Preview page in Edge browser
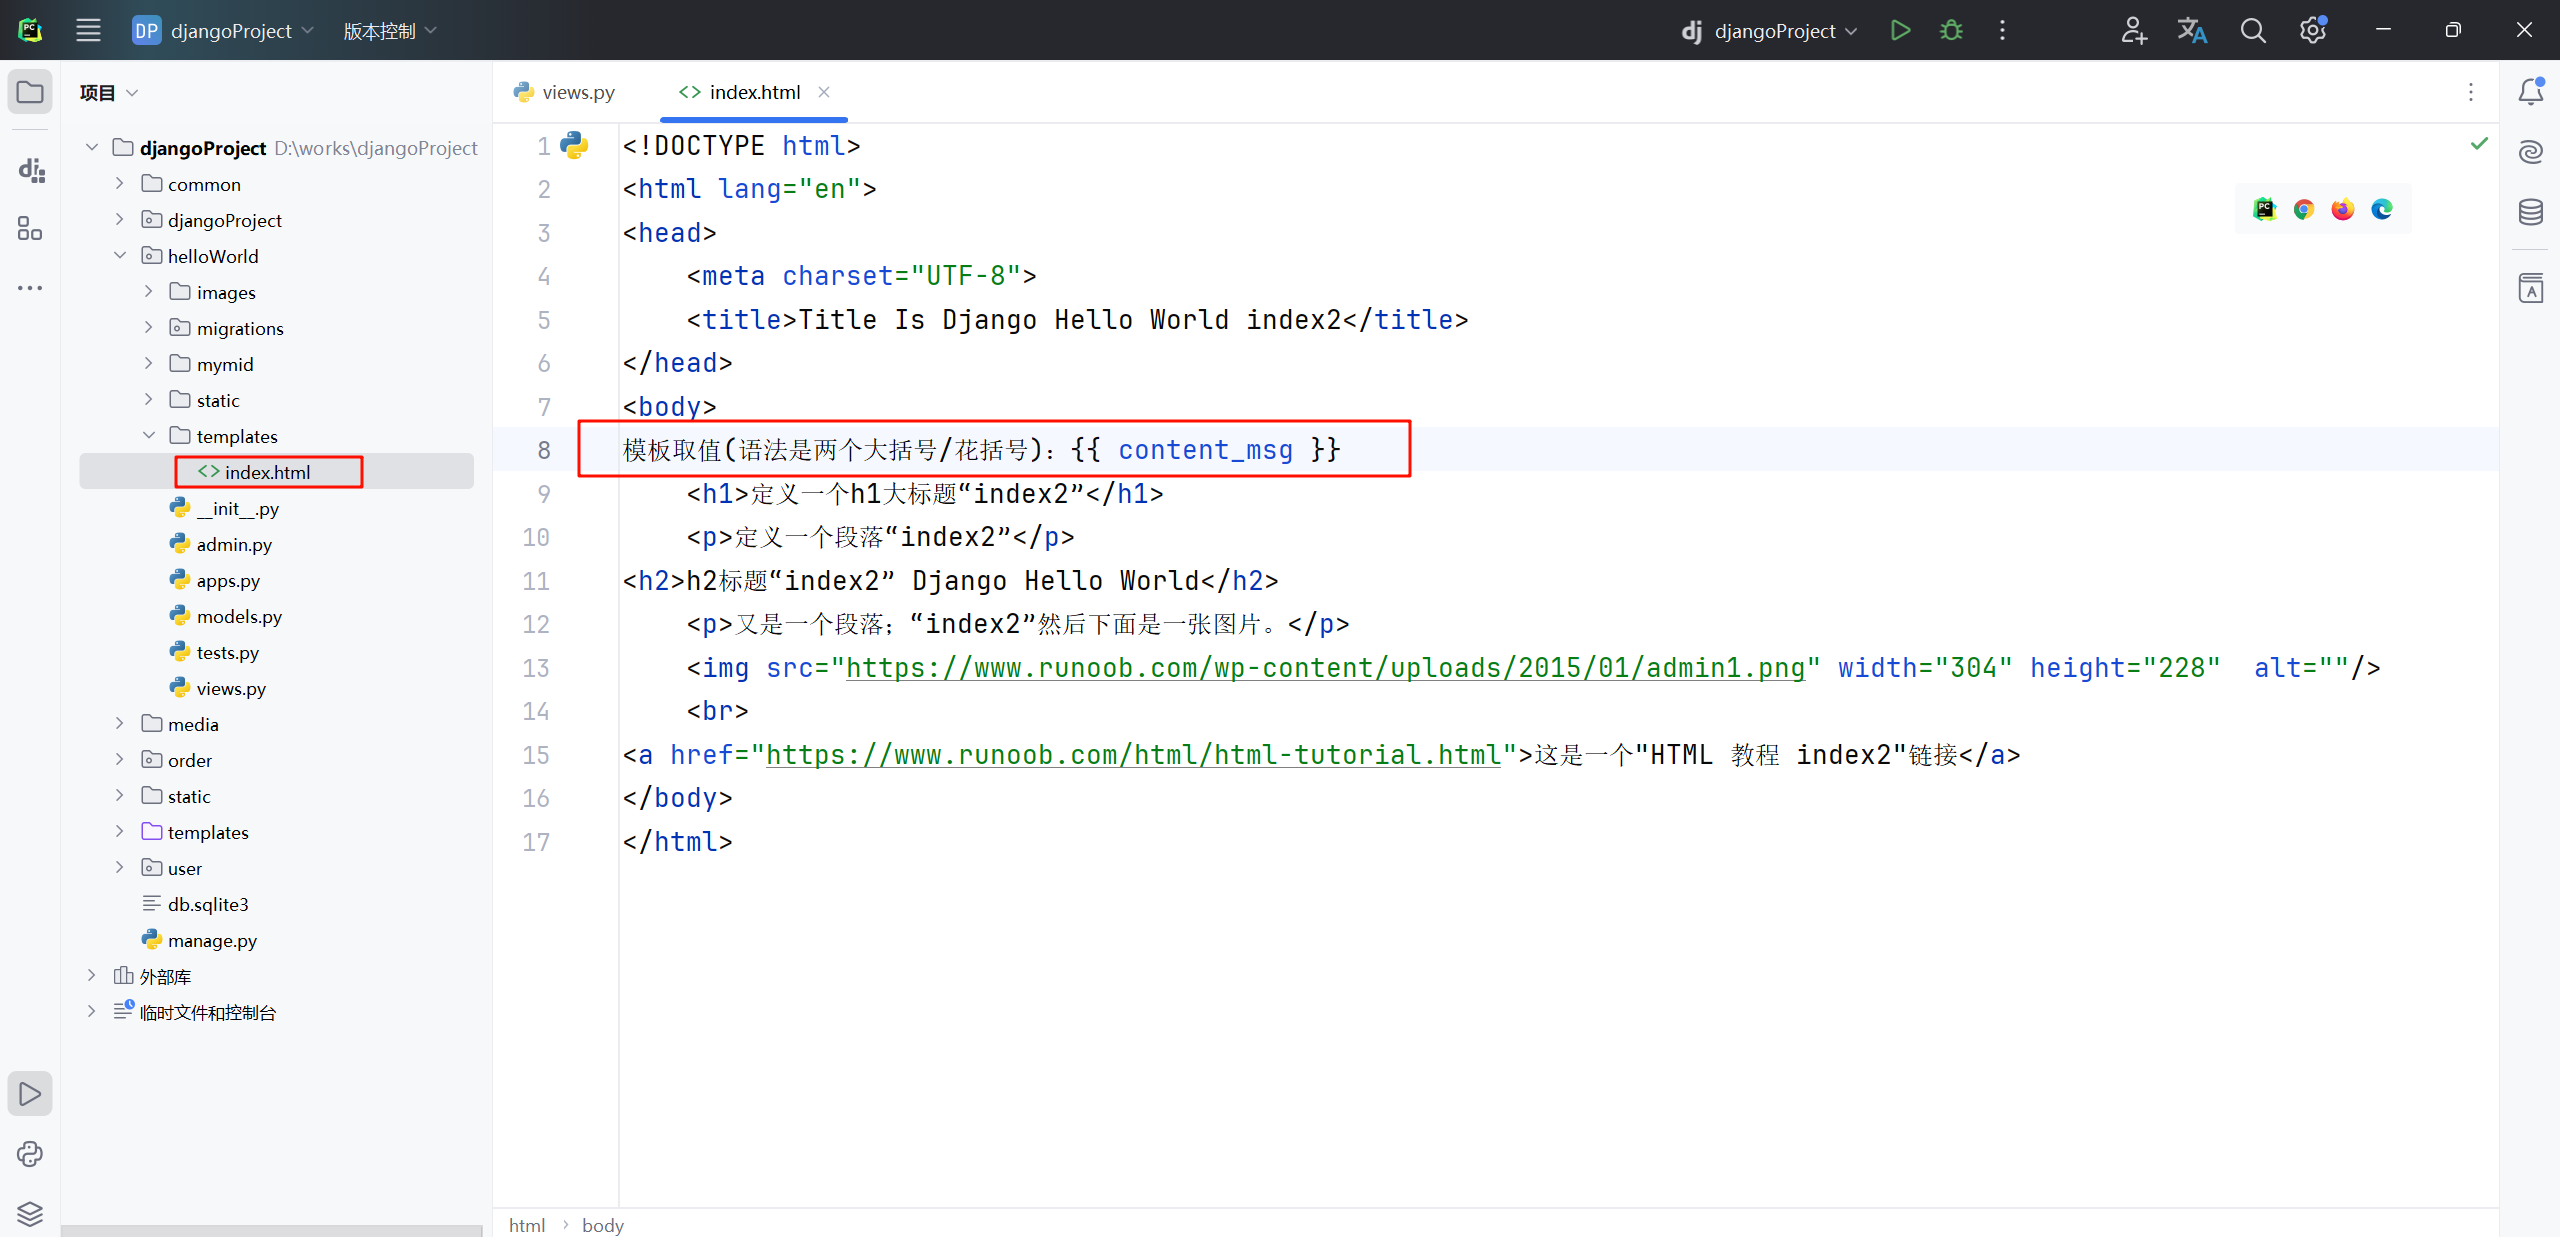 (2382, 209)
